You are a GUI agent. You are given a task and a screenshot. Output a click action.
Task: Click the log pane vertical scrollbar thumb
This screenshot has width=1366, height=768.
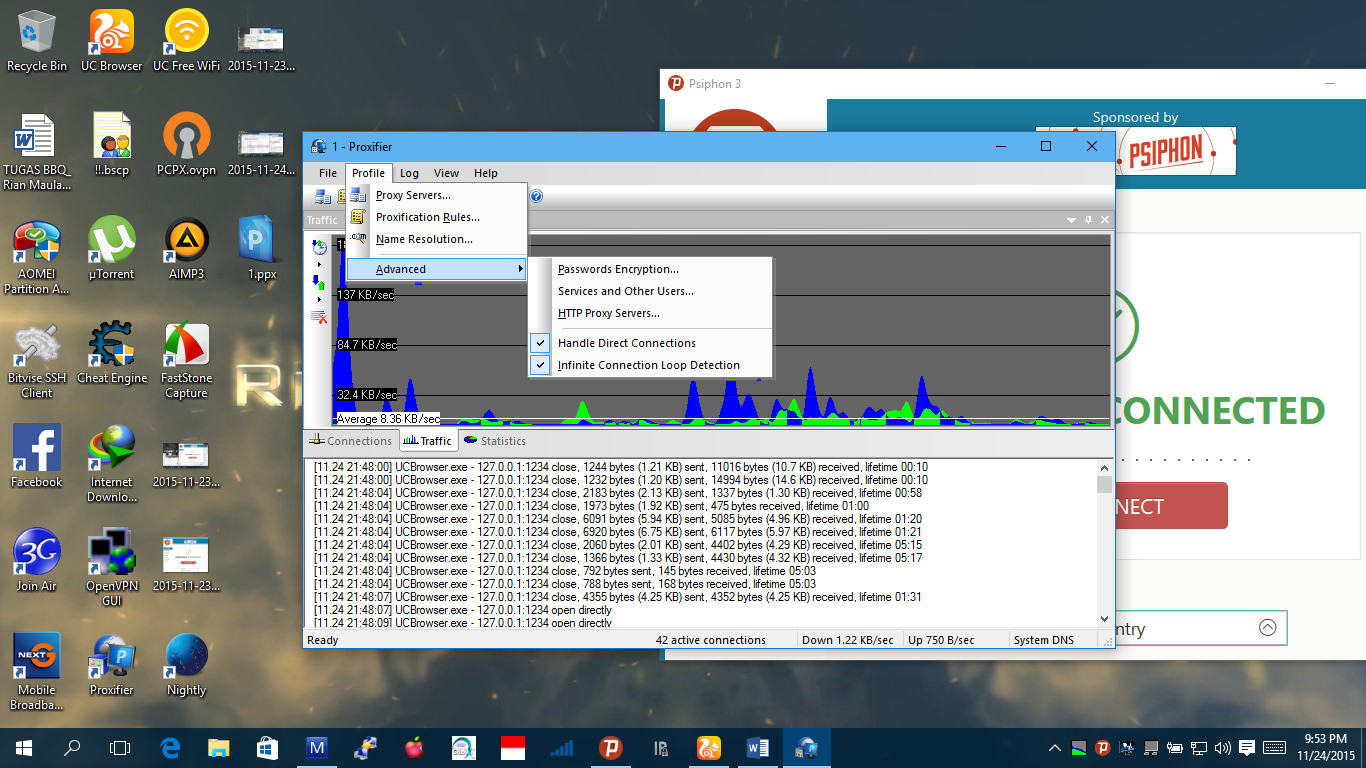point(1104,484)
